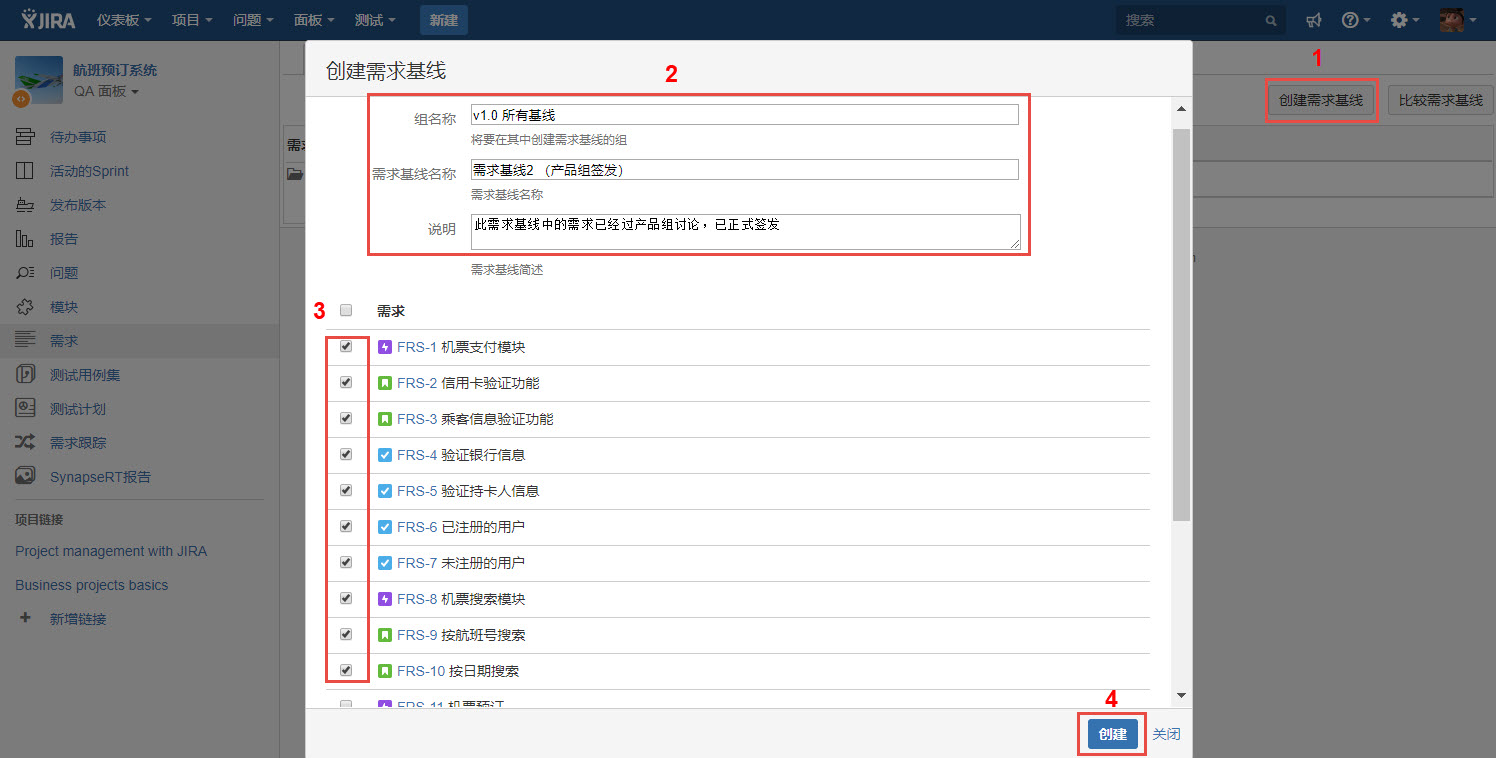The width and height of the screenshot is (1496, 758).
Task: Uncheck FRS-7 未注册的用户 checkbox
Action: pos(346,562)
